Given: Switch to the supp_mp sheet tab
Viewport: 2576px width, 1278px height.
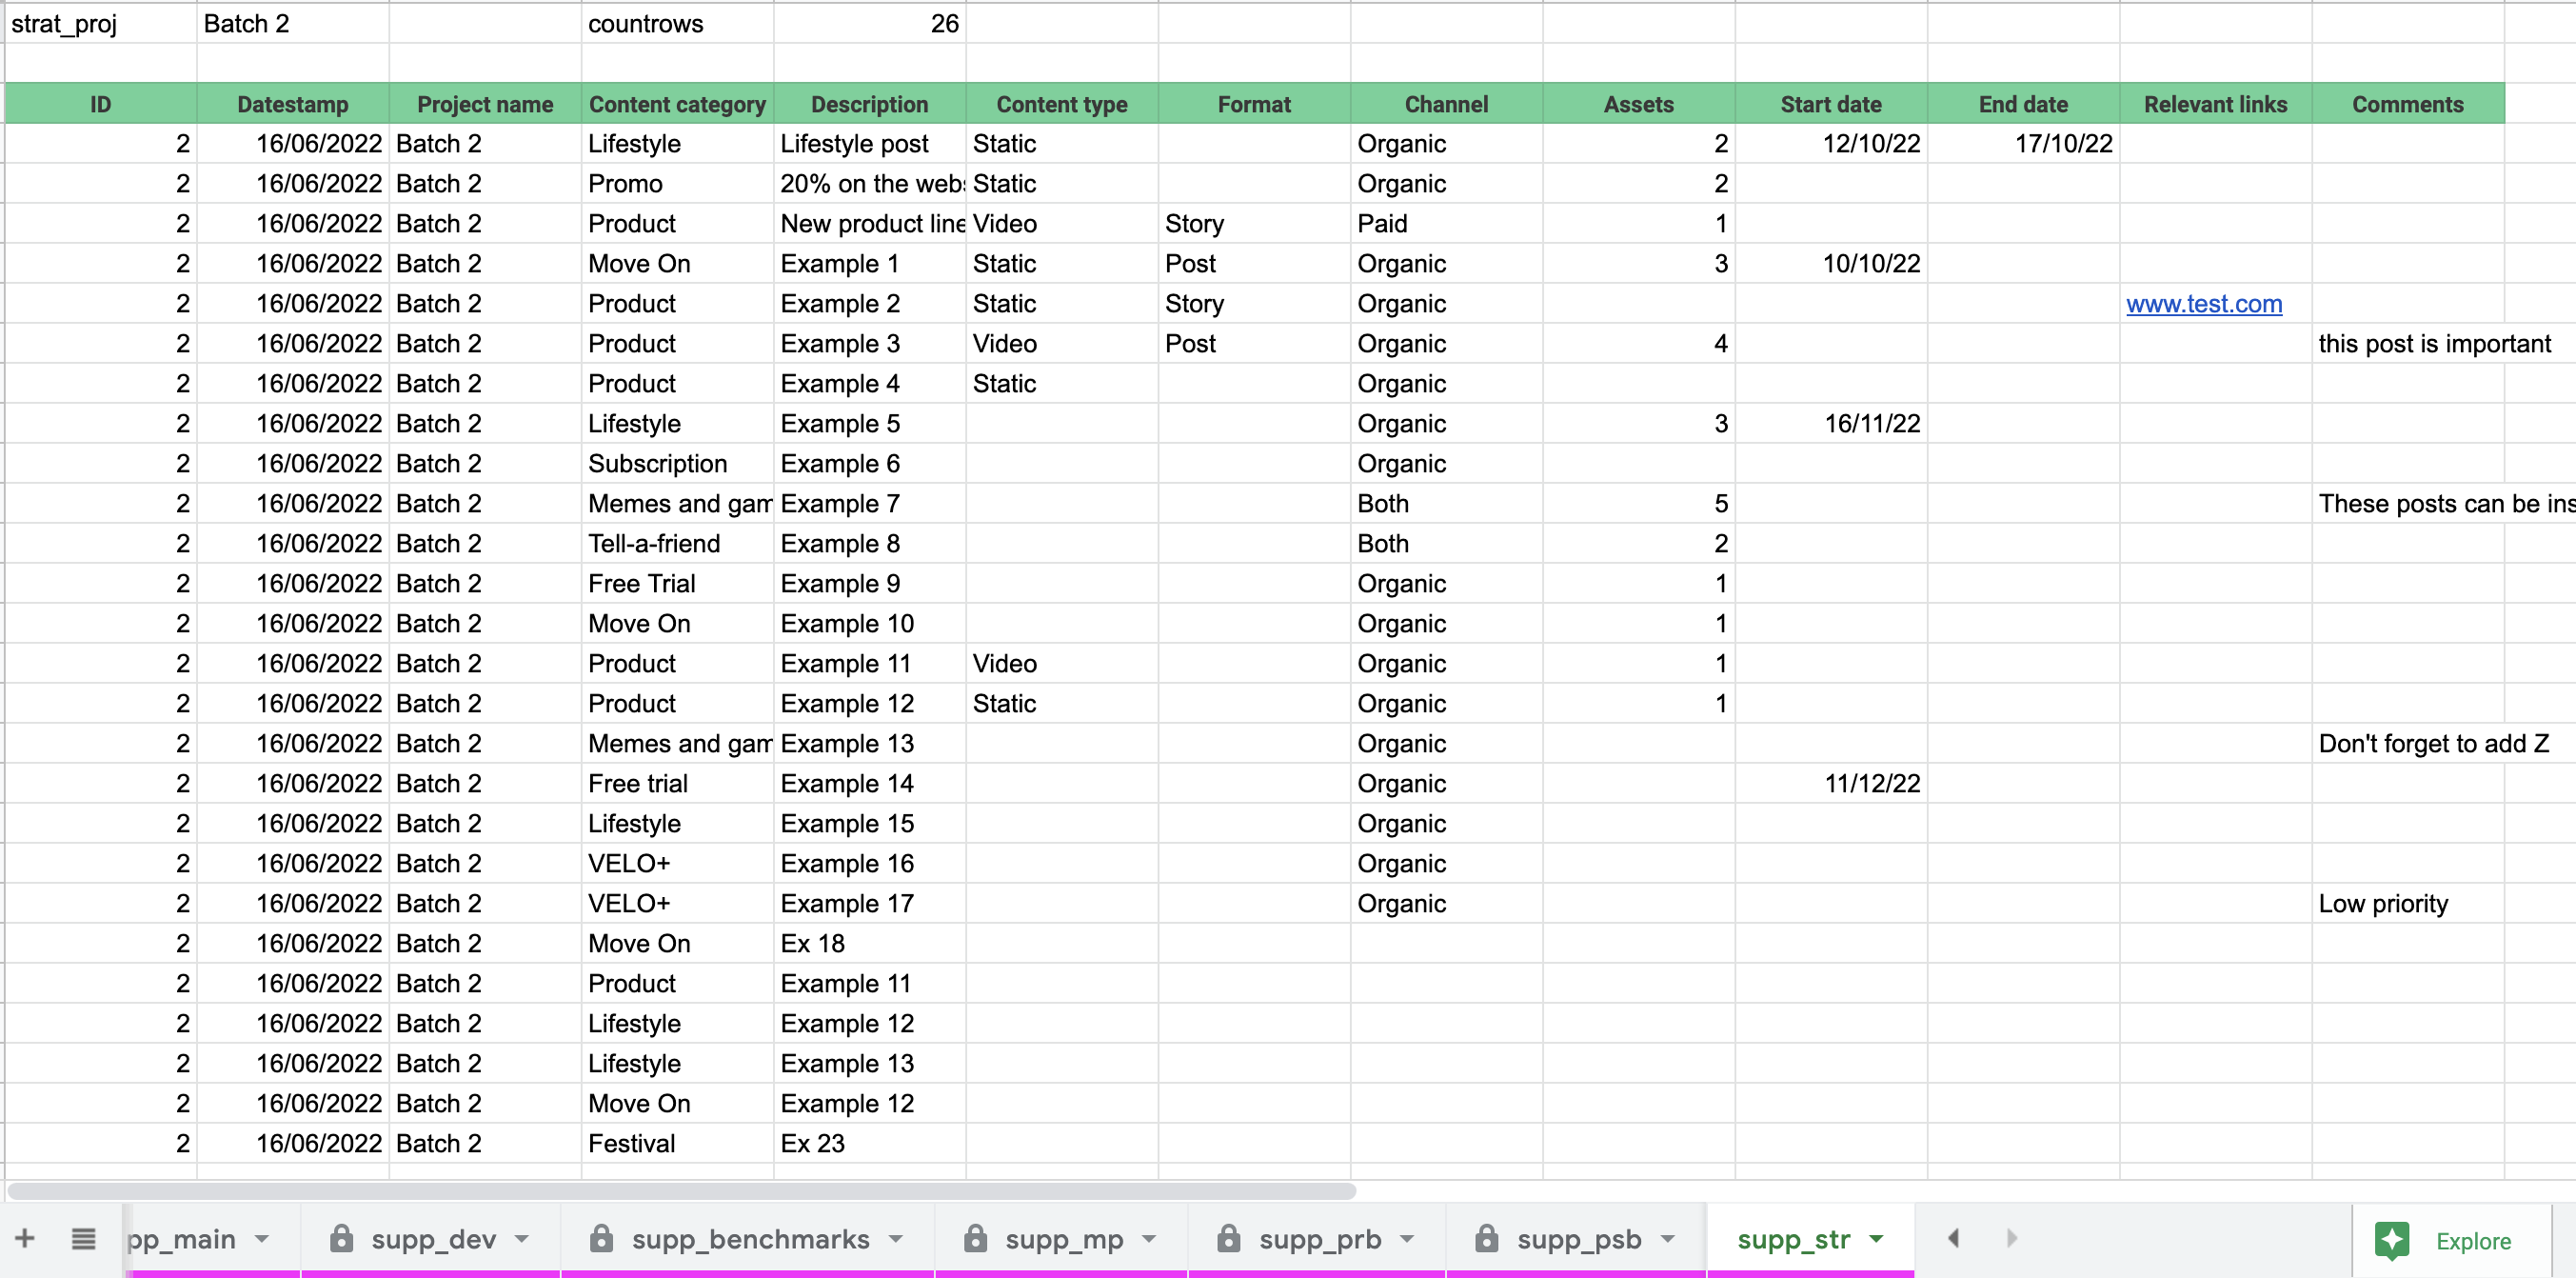Looking at the screenshot, I should point(1062,1239).
